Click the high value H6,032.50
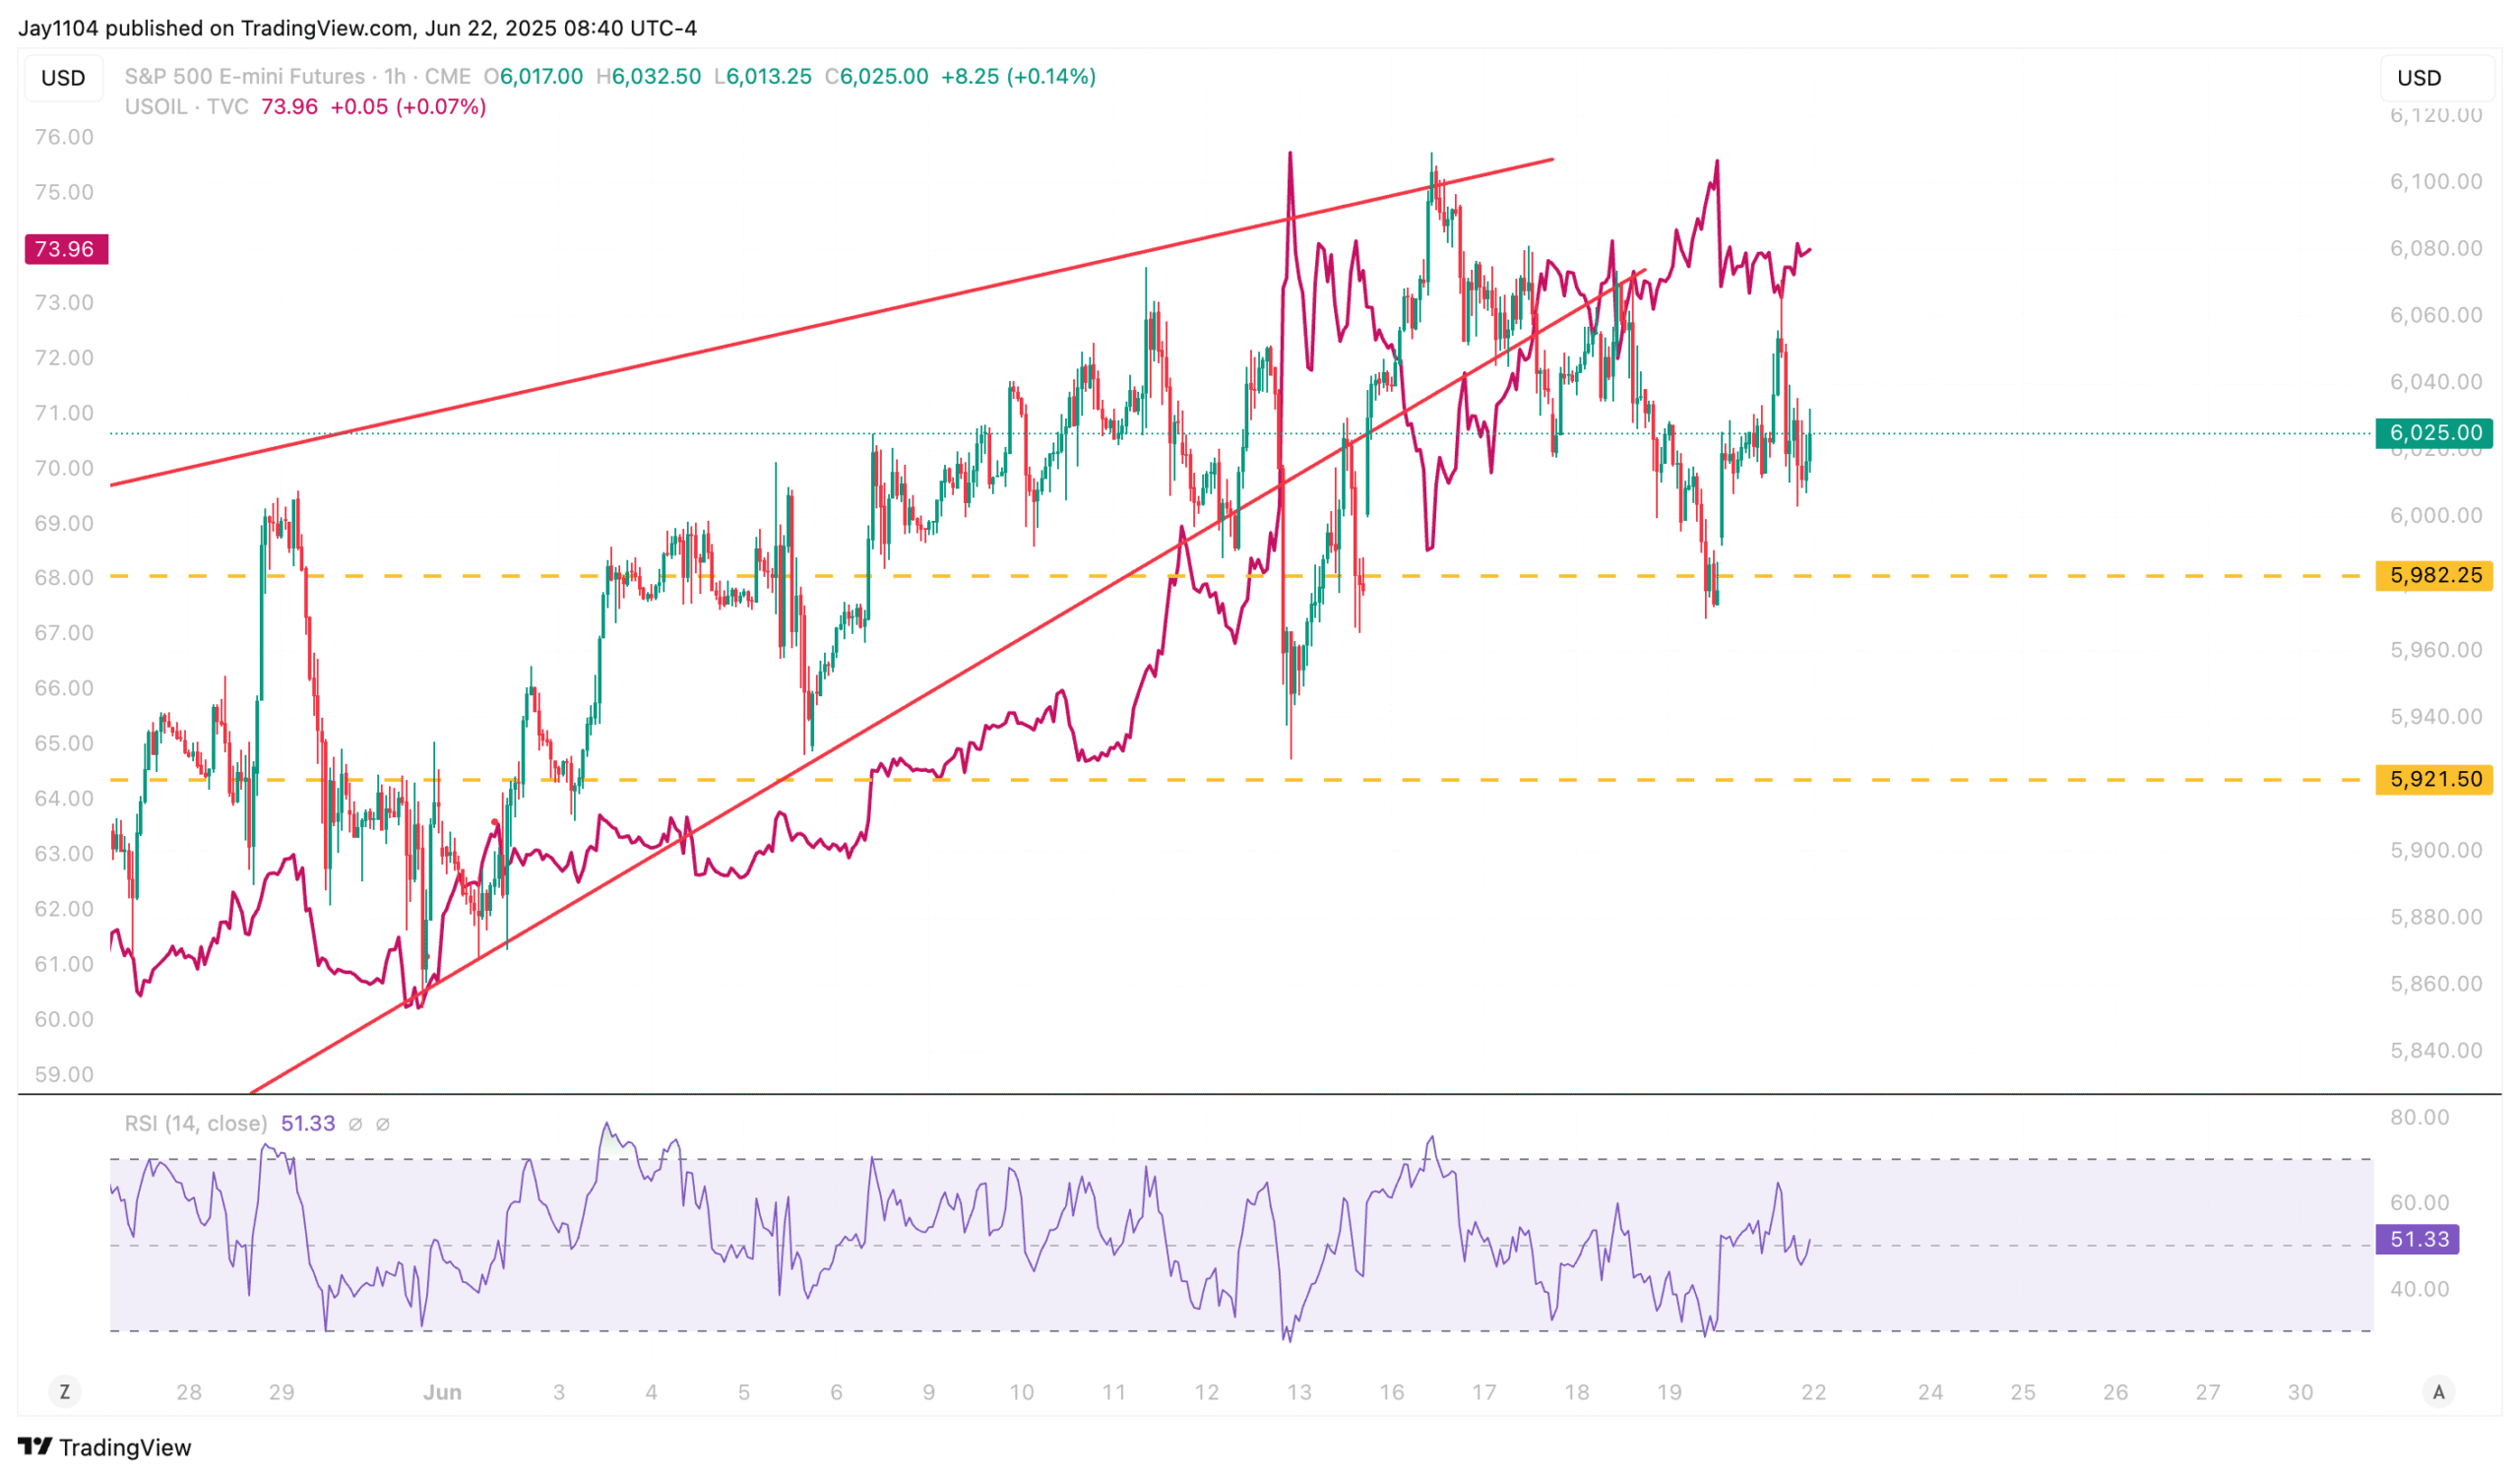The width and height of the screenshot is (2520, 1478). [x=648, y=77]
